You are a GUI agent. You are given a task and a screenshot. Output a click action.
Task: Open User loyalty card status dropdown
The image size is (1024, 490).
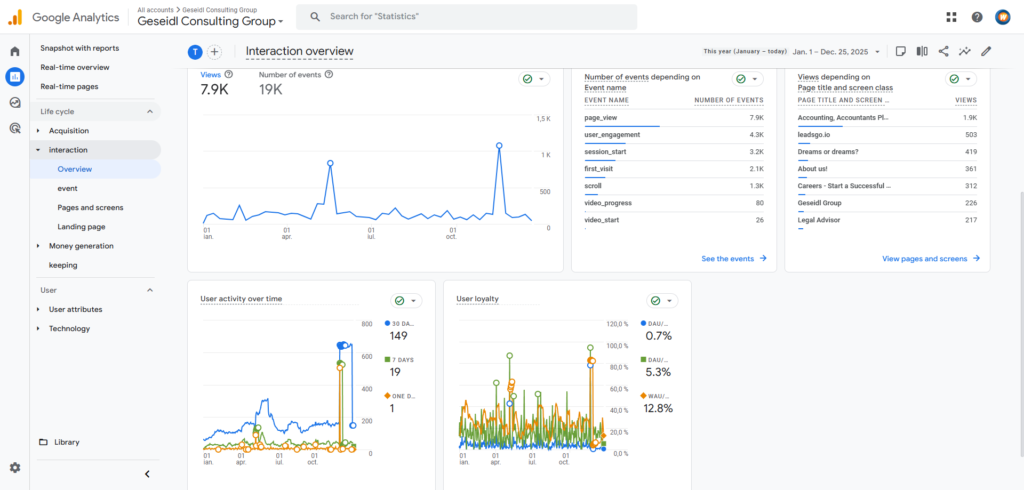click(x=663, y=301)
